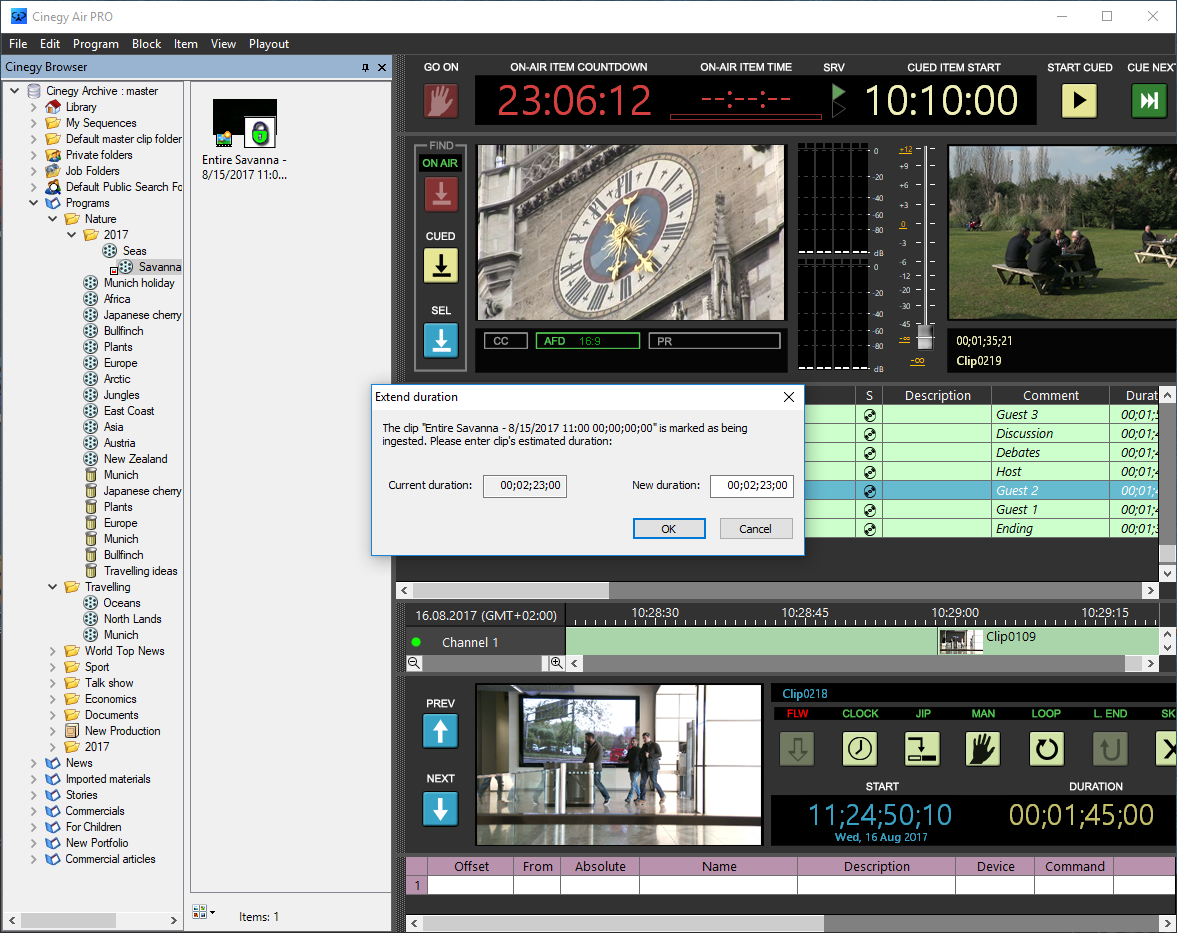Click the CUED find yellow arrow icon
The image size is (1177, 933).
point(441,266)
